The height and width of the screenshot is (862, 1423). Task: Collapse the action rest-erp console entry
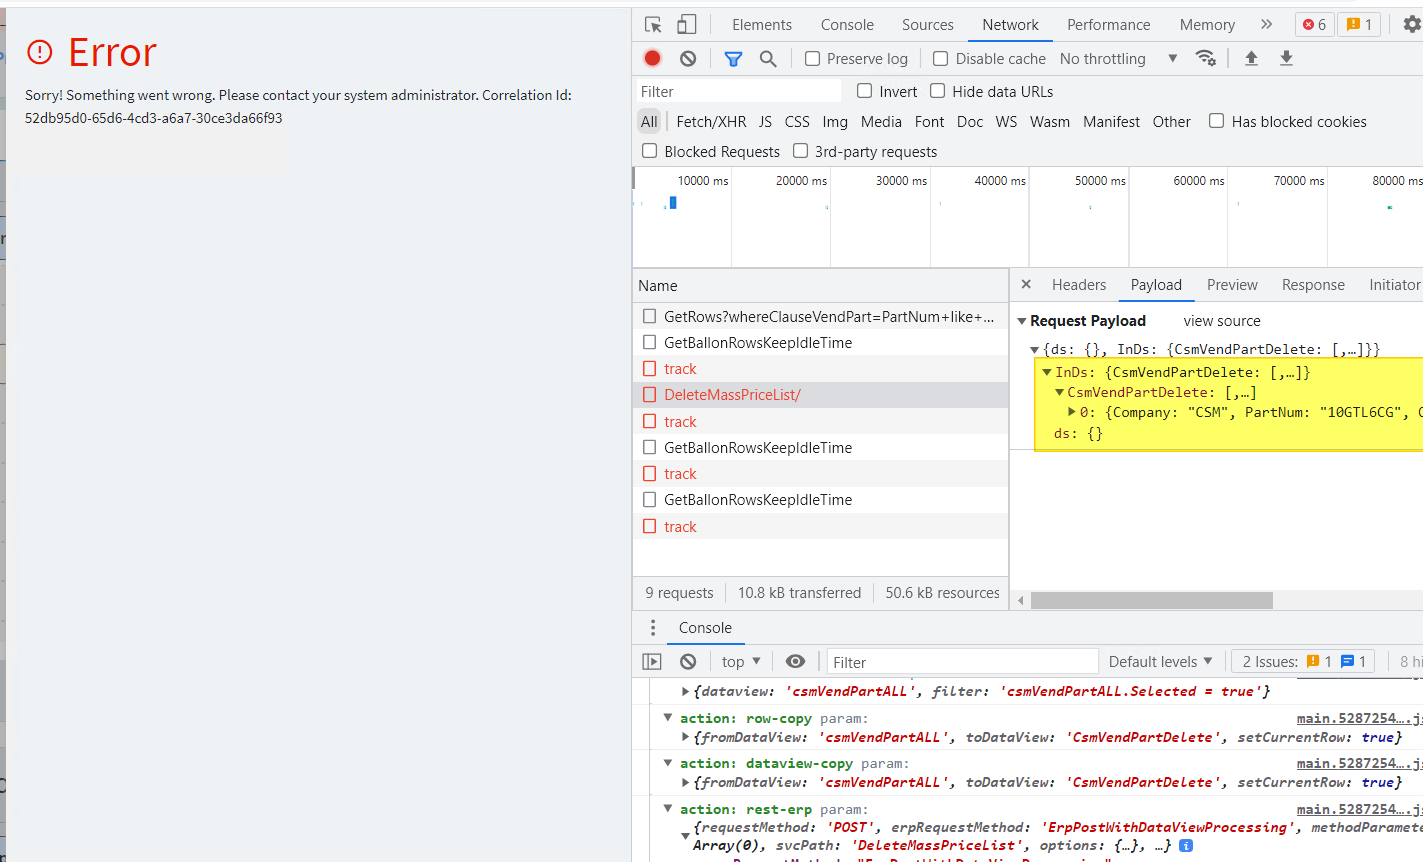coord(668,808)
